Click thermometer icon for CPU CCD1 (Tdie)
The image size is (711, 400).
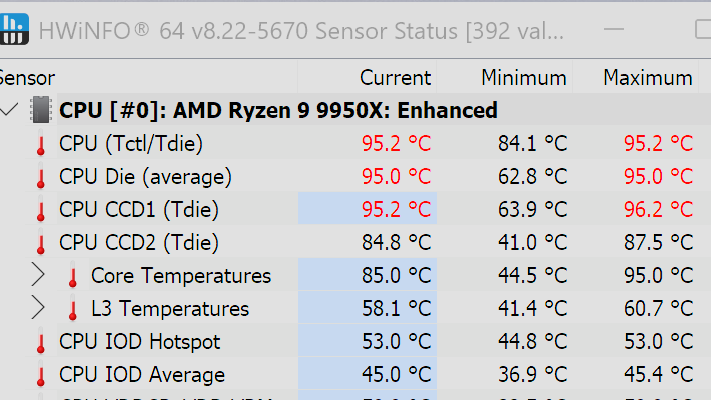click(x=41, y=210)
